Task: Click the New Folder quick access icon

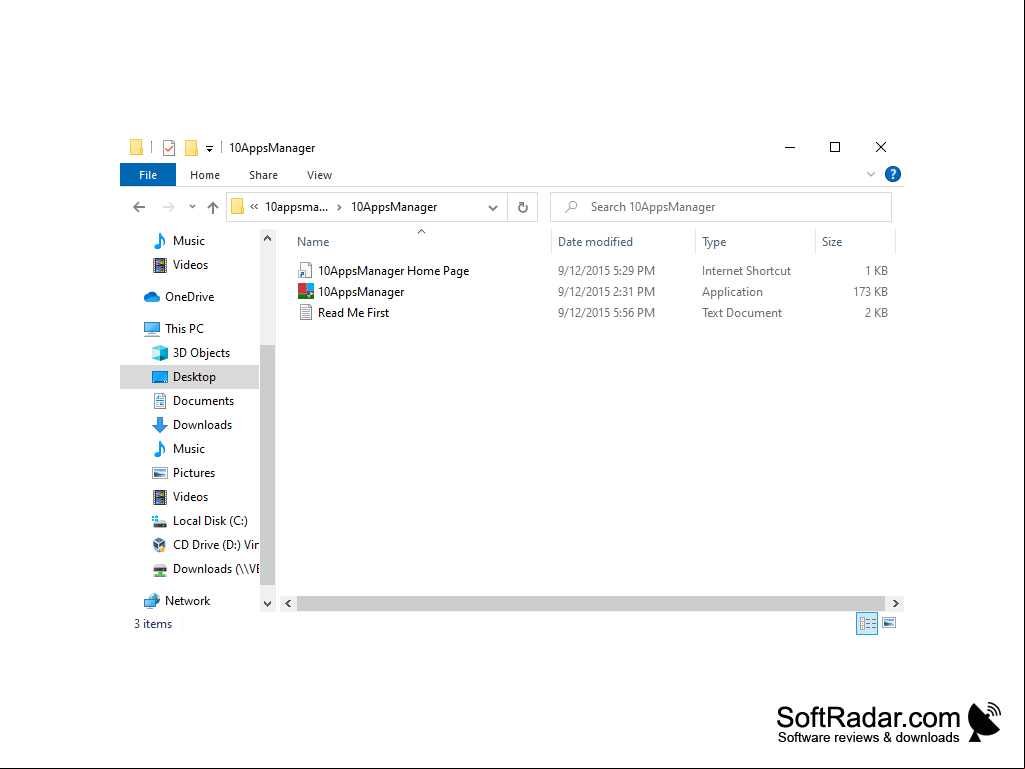Action: (x=191, y=148)
